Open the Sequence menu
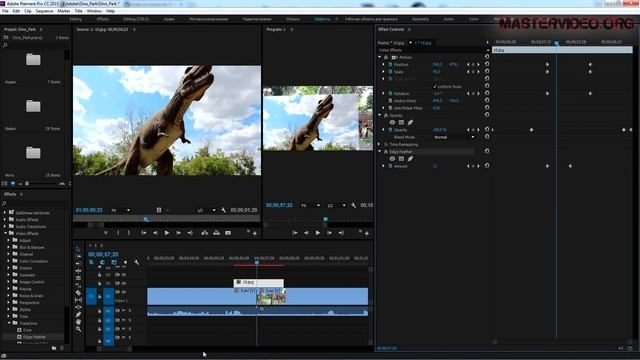Viewport: 640px width, 360px height. point(44,11)
